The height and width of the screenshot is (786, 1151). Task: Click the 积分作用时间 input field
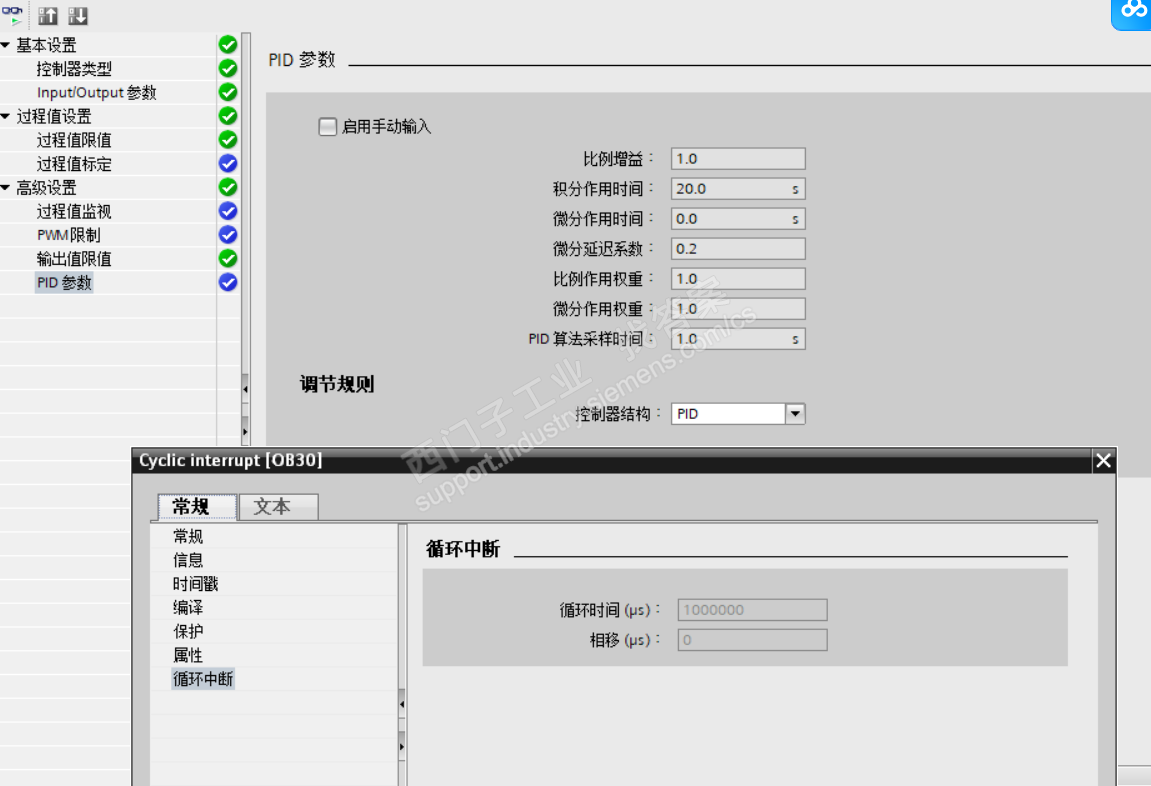click(x=738, y=189)
